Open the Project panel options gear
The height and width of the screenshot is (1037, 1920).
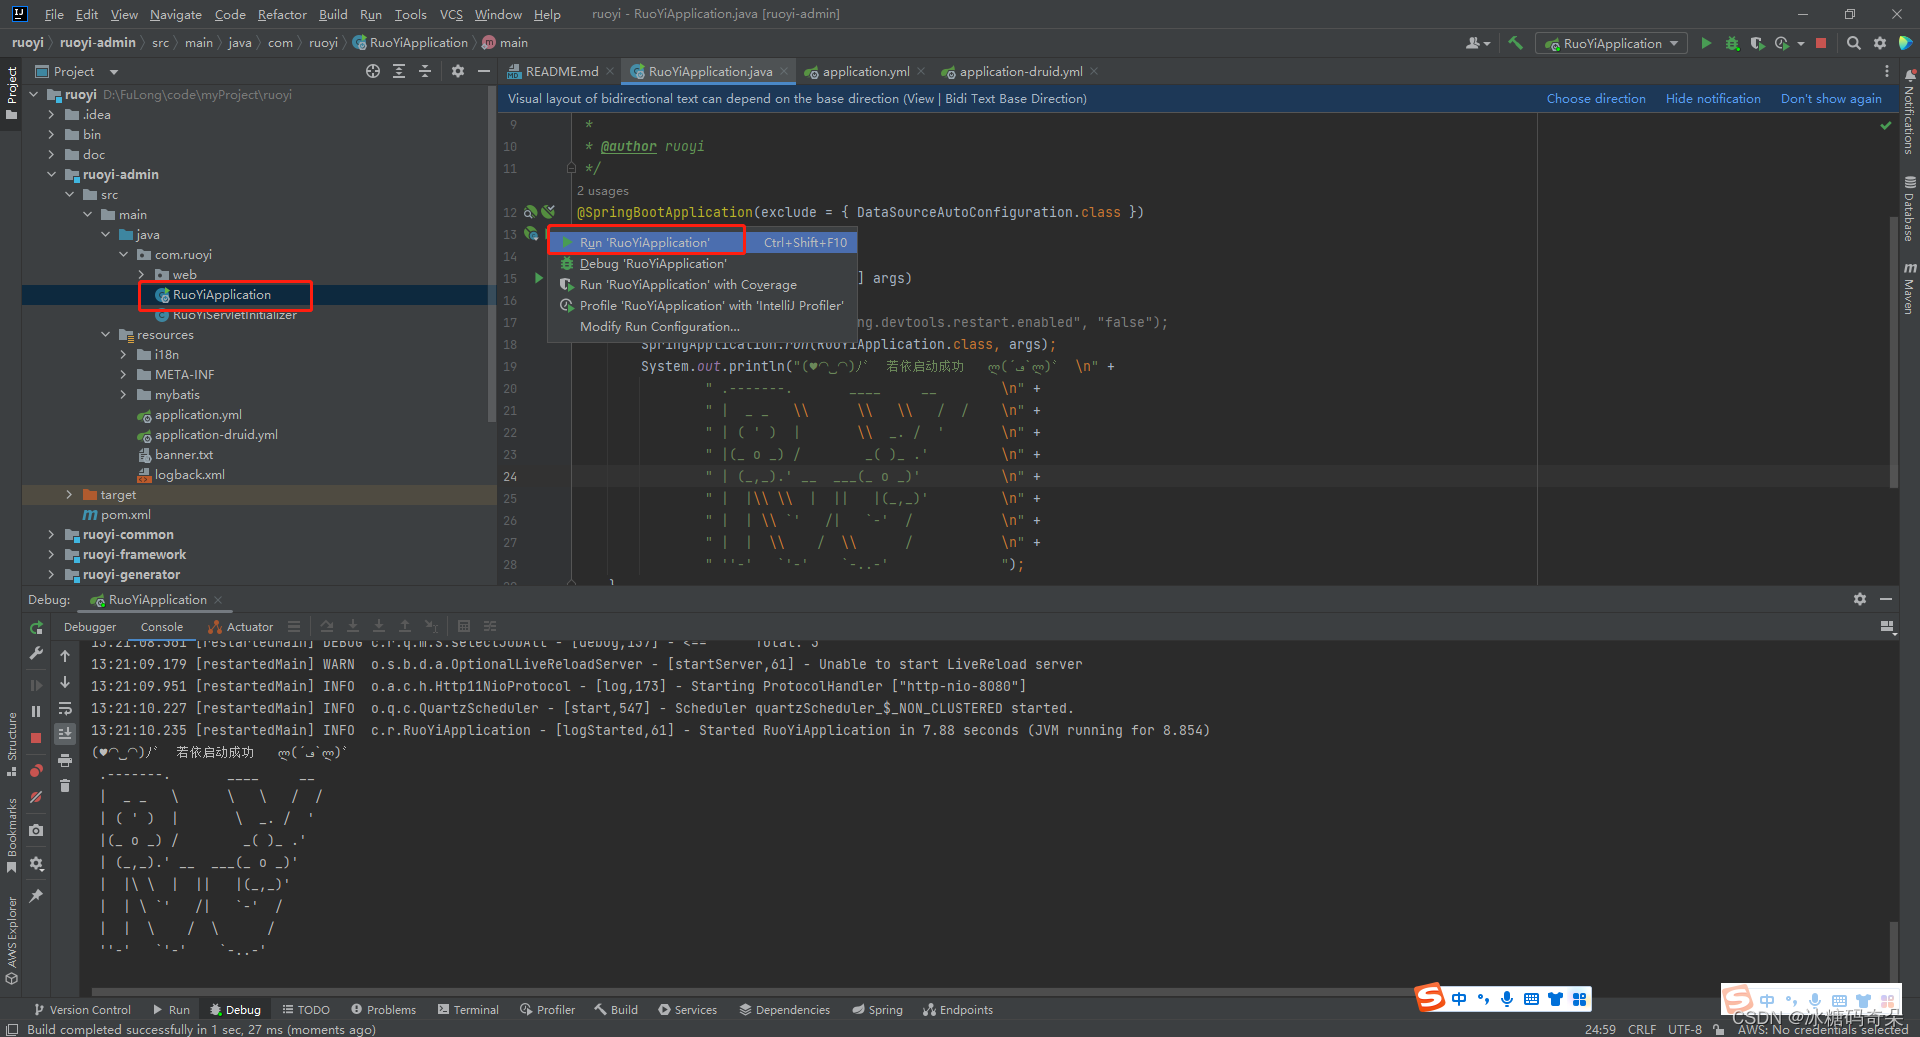coord(458,71)
